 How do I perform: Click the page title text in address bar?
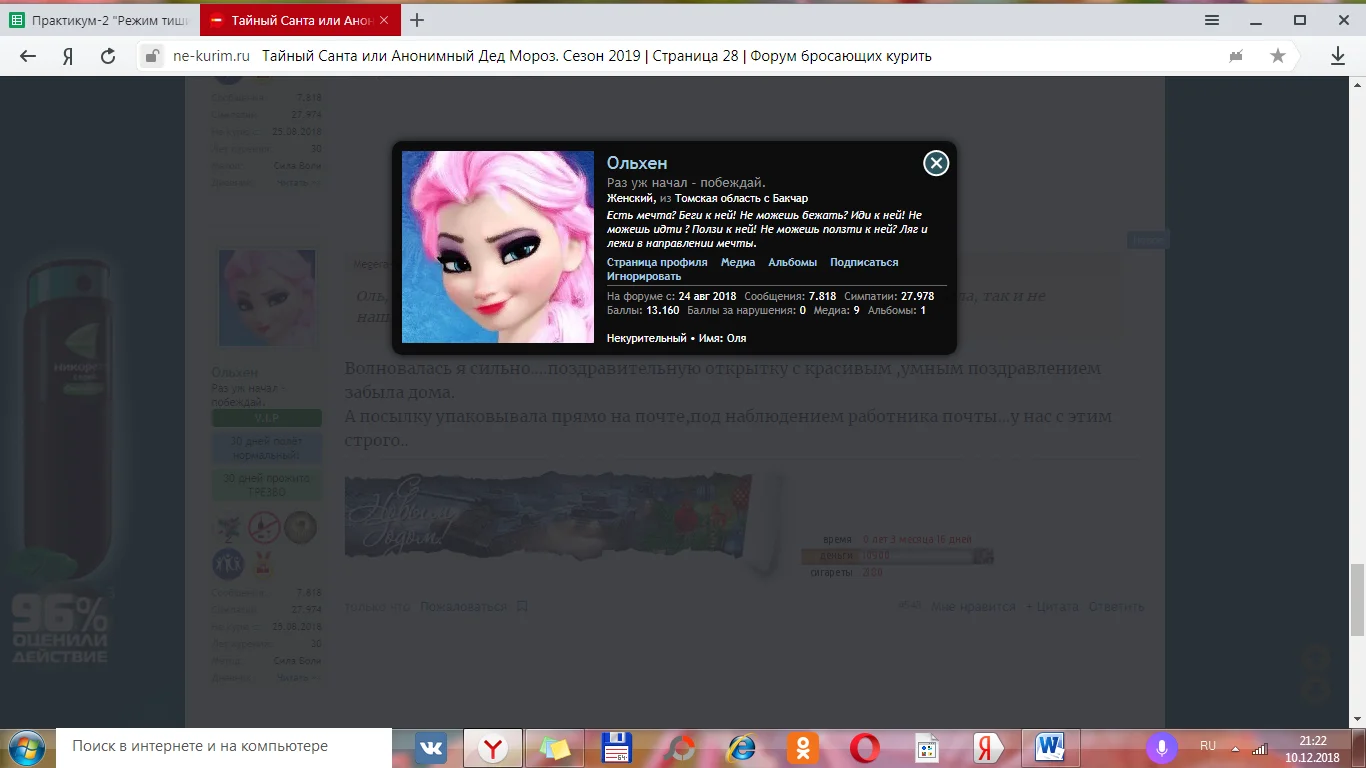click(x=597, y=56)
